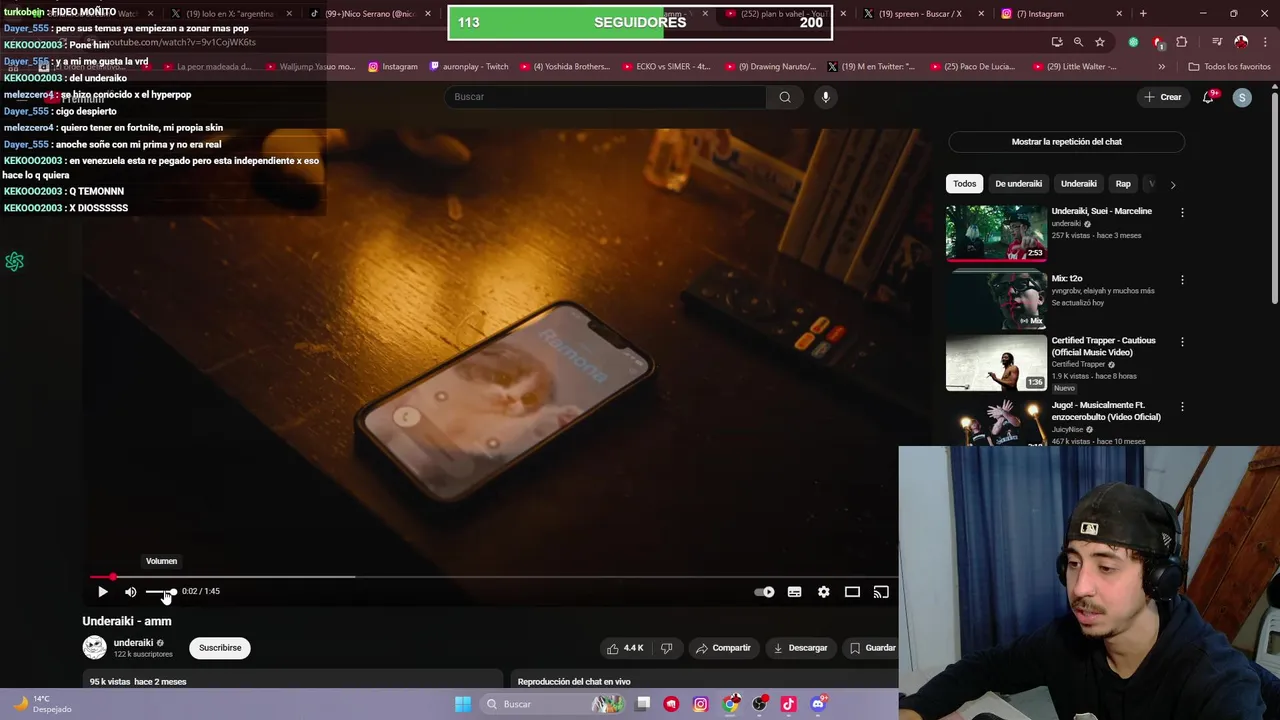Open the Jugo! - Musicalmente video title
This screenshot has height=720, width=1280.
pos(1106,411)
